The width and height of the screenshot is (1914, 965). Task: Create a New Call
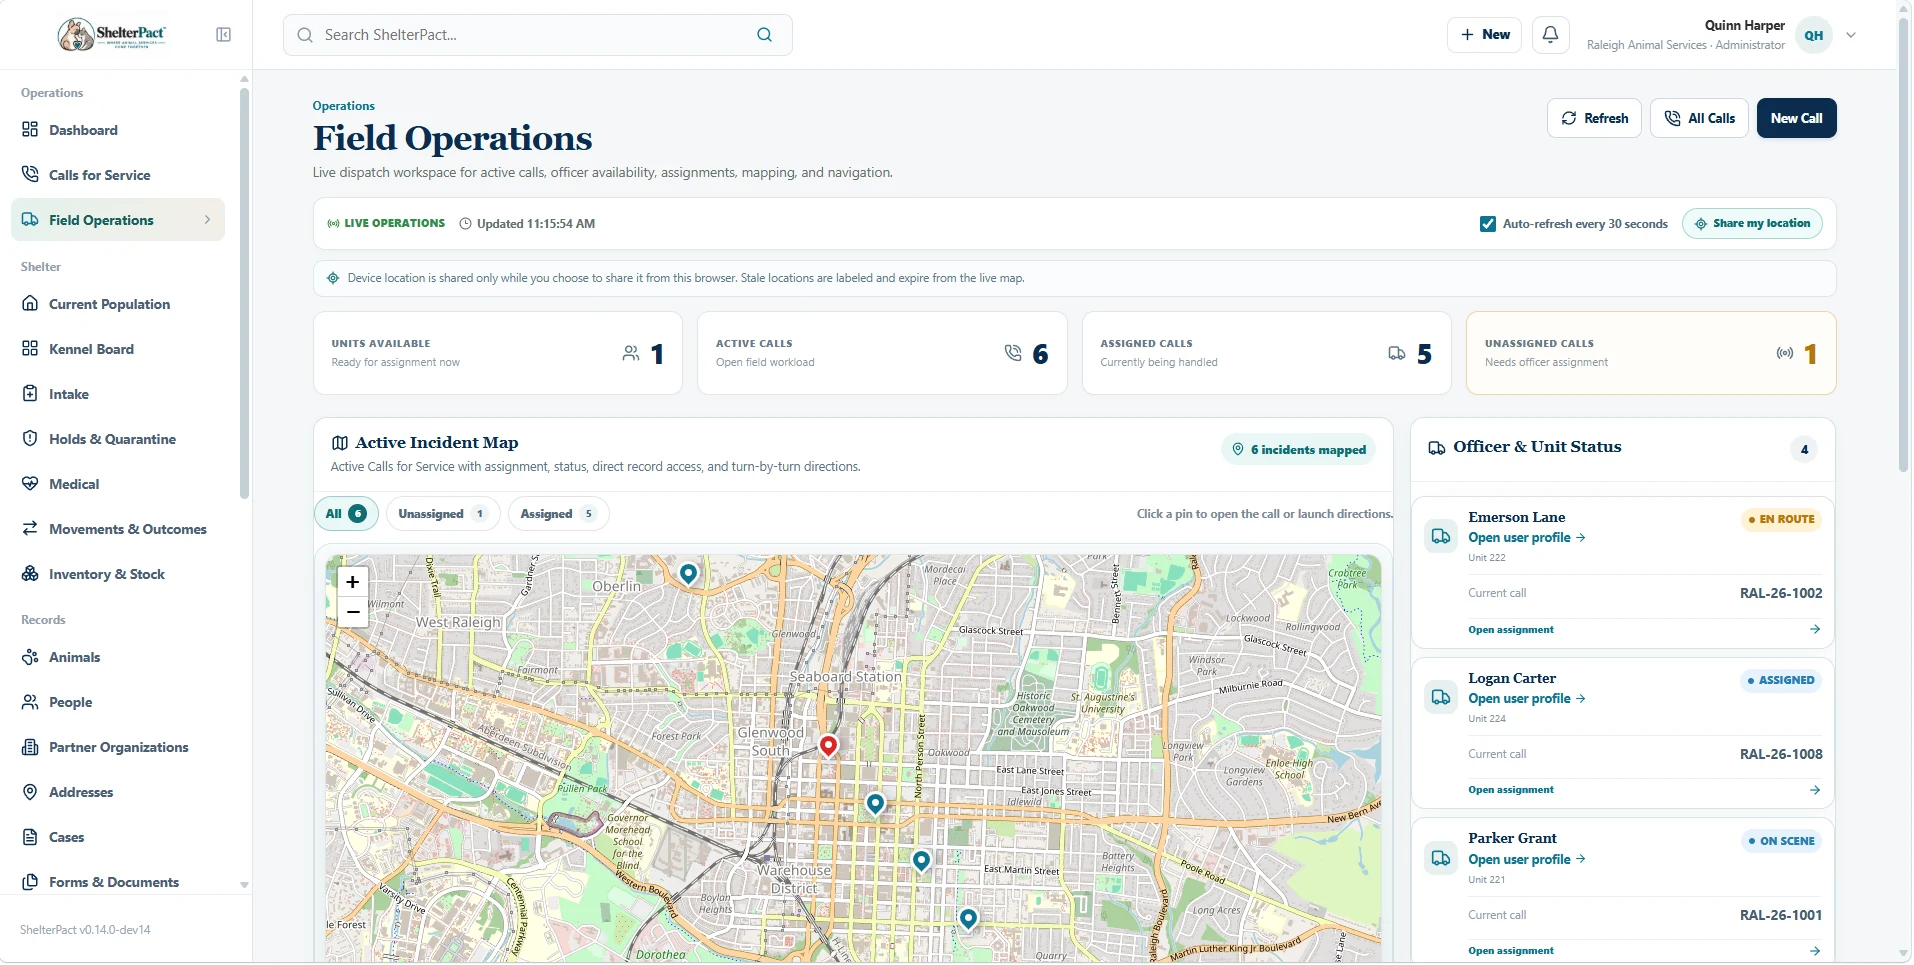[1796, 118]
